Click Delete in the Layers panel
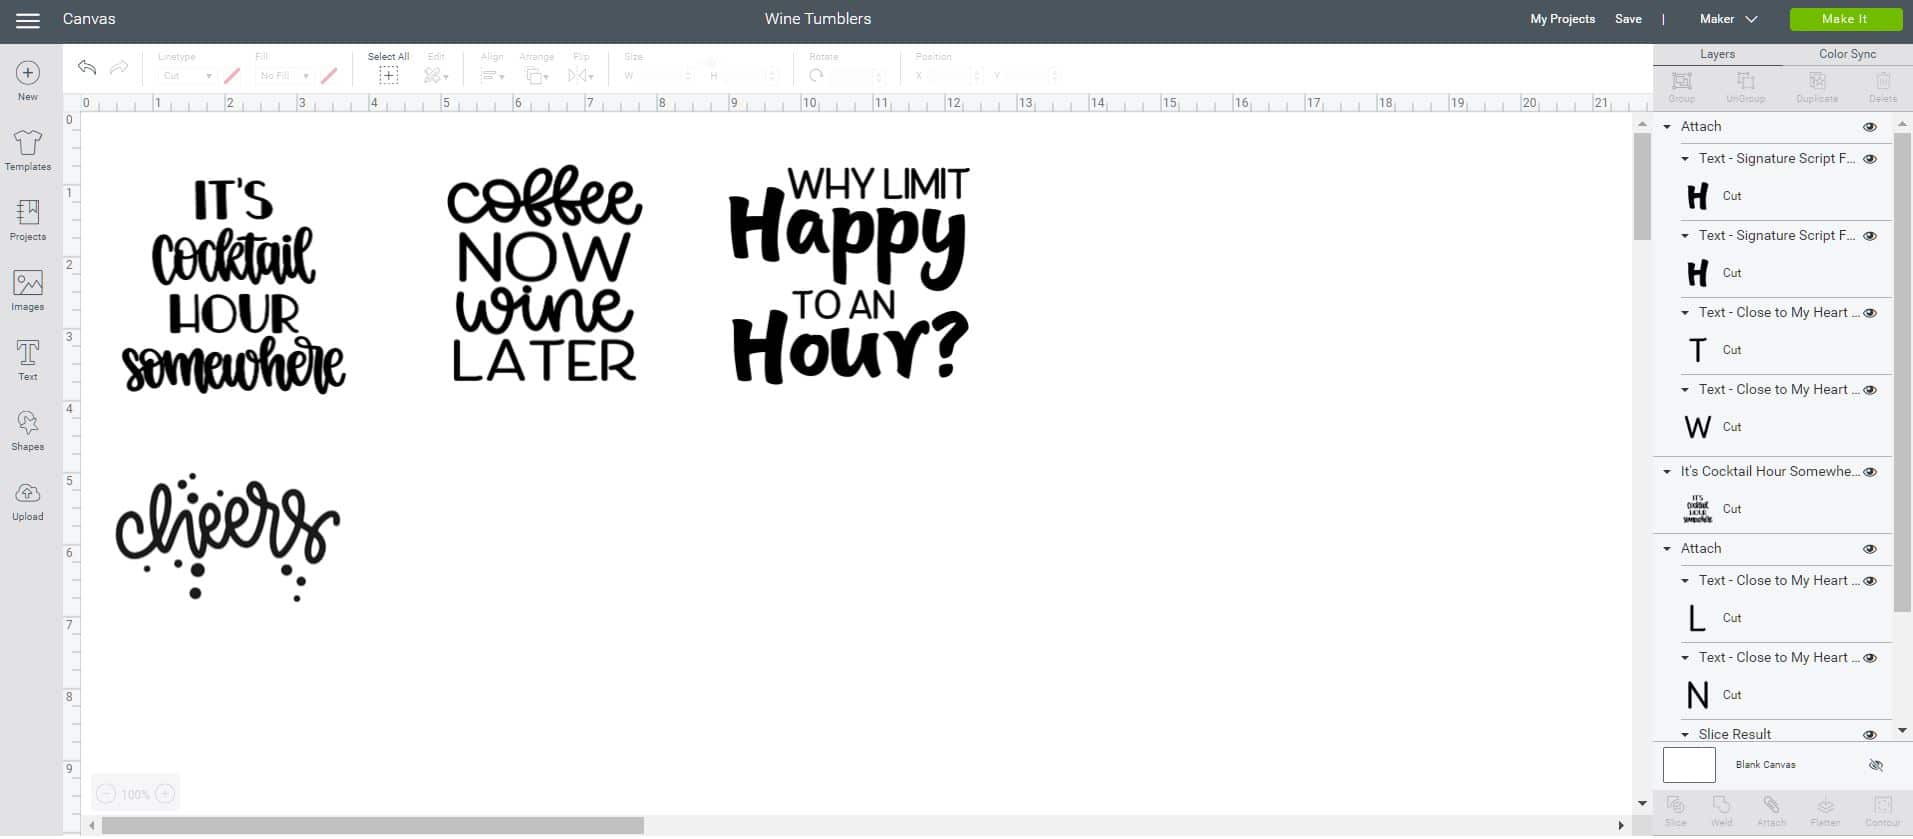The width and height of the screenshot is (1913, 839). click(x=1883, y=87)
